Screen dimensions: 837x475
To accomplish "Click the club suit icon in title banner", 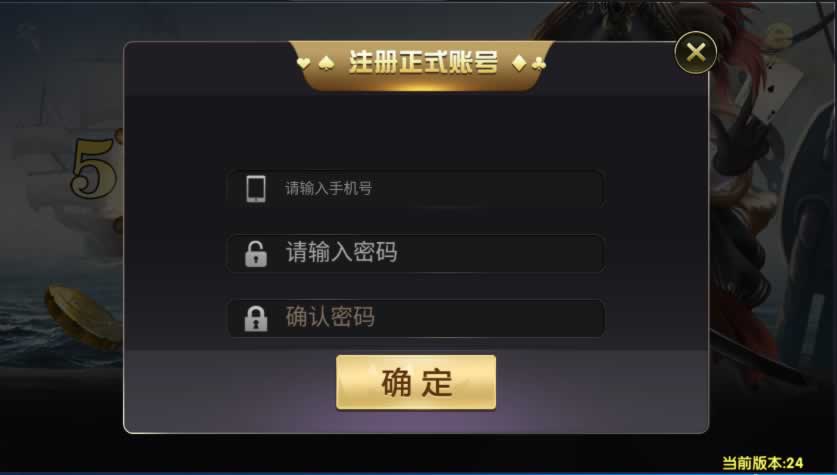I will [x=539, y=64].
